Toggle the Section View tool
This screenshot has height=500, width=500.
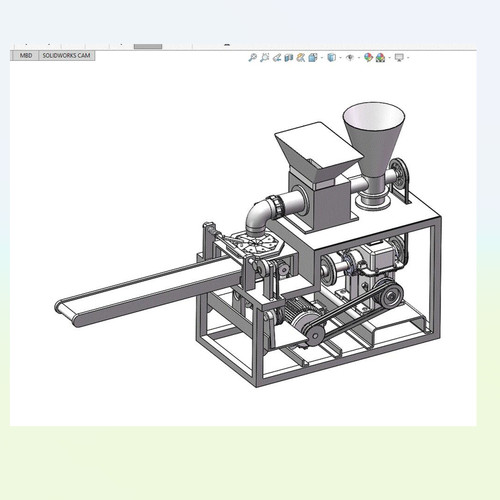(289, 58)
